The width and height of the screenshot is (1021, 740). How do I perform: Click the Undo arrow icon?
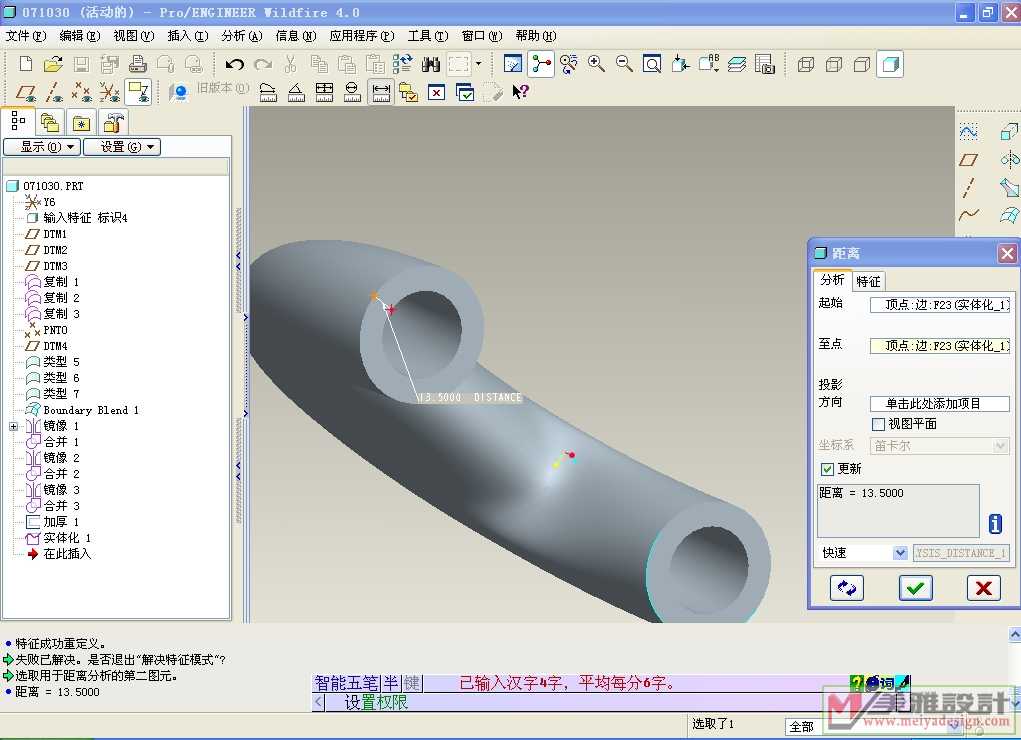click(x=234, y=64)
